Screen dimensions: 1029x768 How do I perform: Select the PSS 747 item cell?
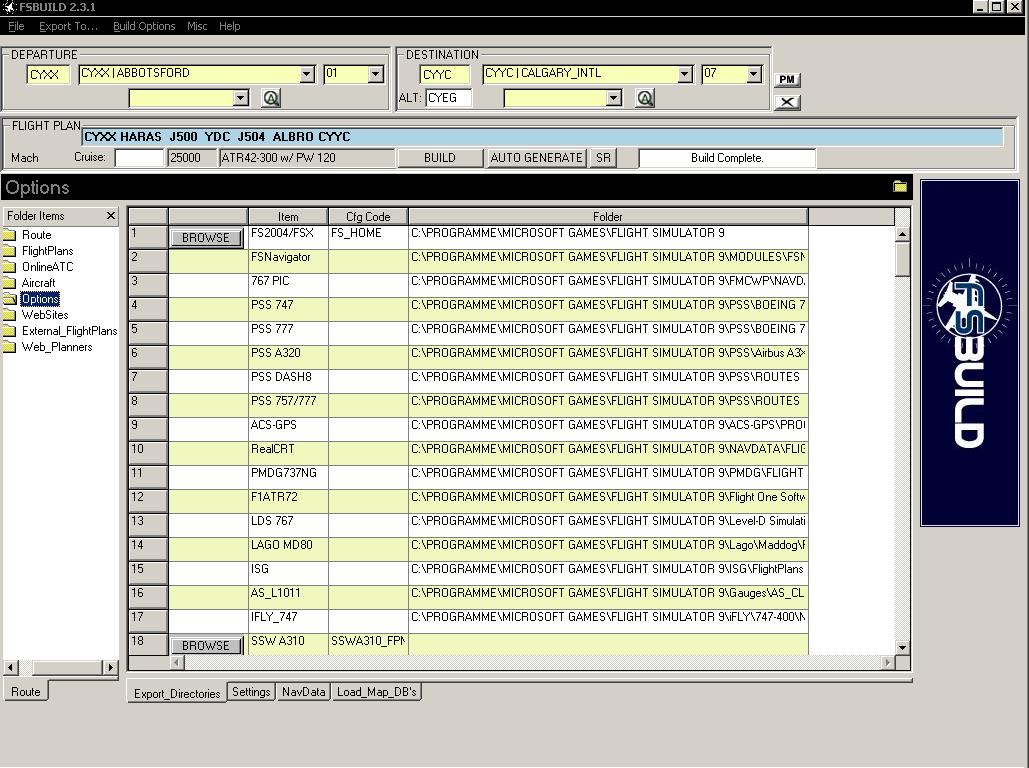click(x=288, y=309)
